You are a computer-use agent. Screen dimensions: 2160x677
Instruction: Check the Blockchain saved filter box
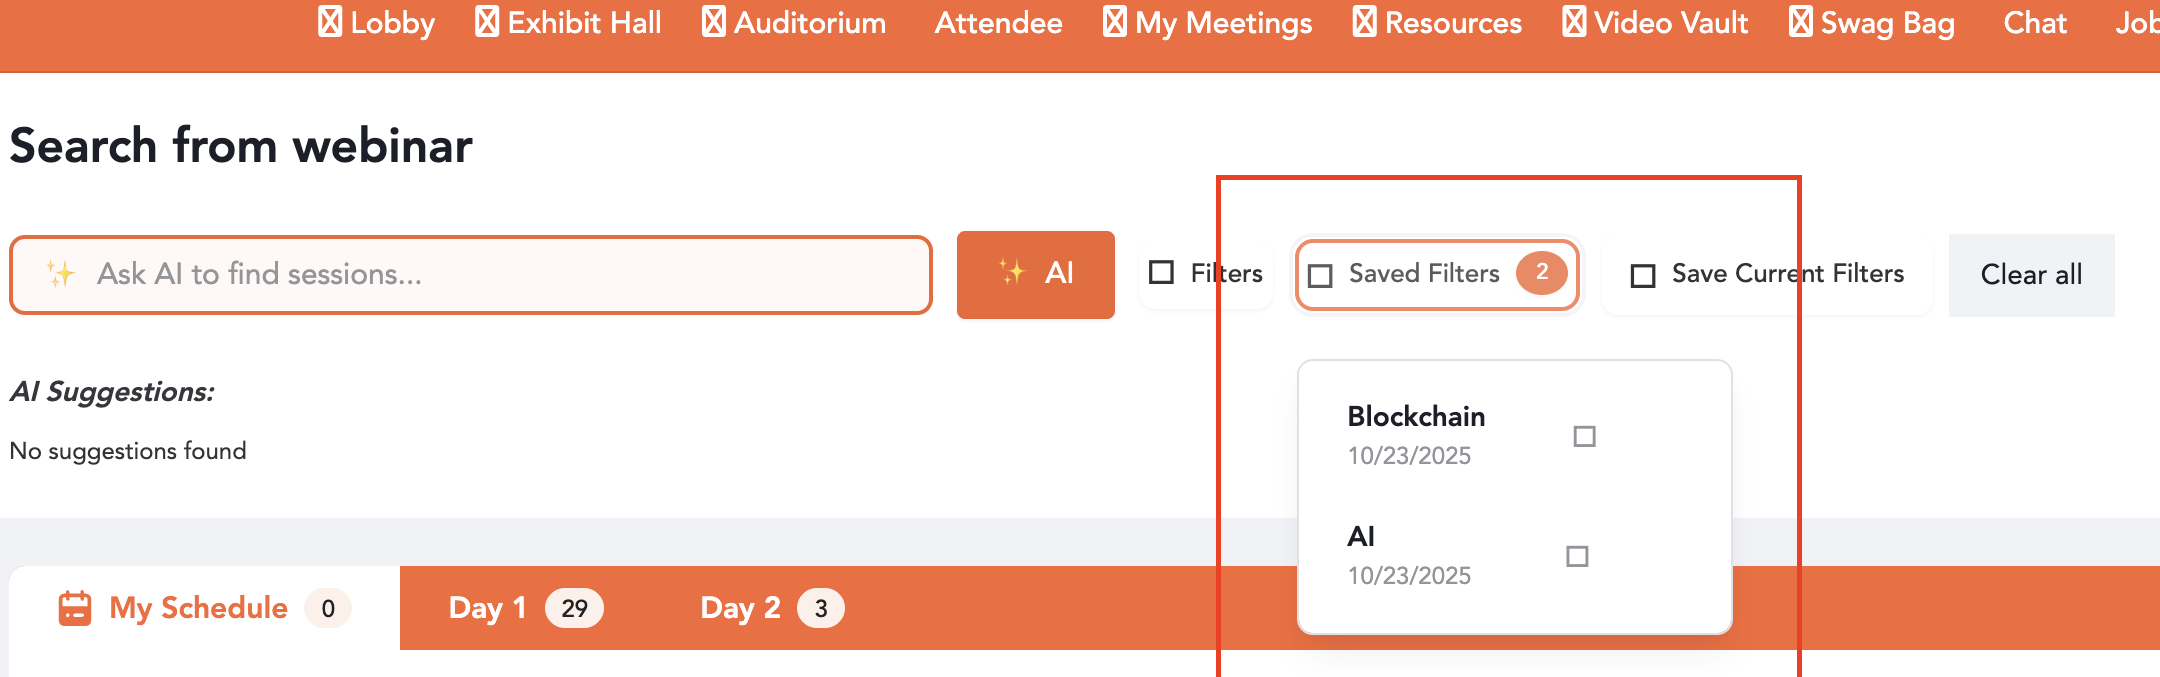tap(1584, 436)
